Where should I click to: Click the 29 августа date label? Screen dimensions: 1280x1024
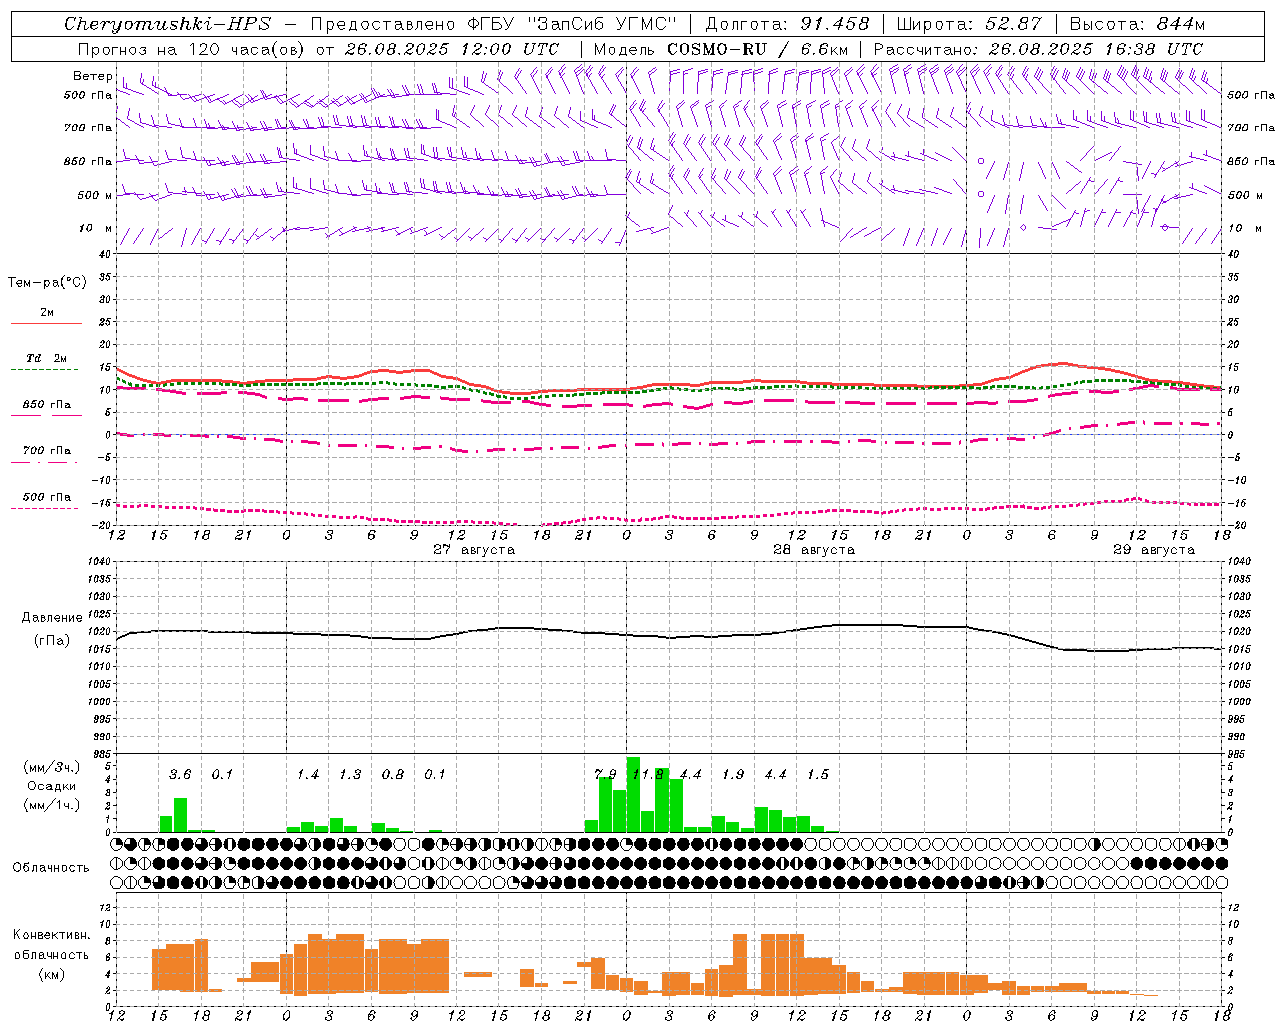(1154, 550)
